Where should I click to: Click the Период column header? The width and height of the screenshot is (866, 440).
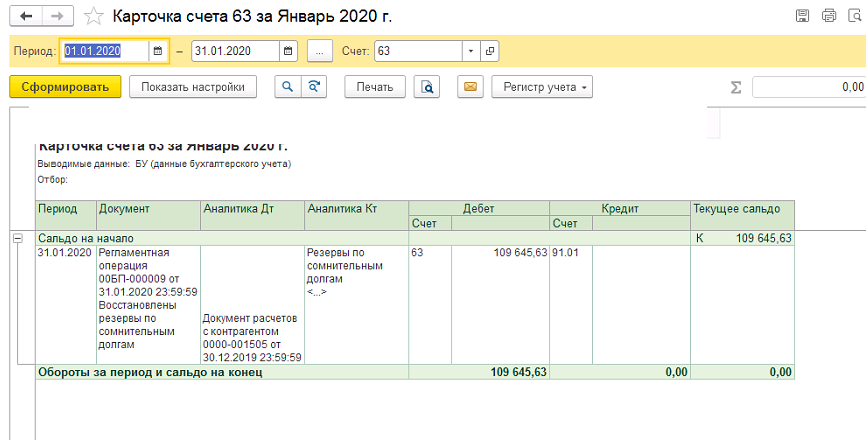(x=66, y=215)
